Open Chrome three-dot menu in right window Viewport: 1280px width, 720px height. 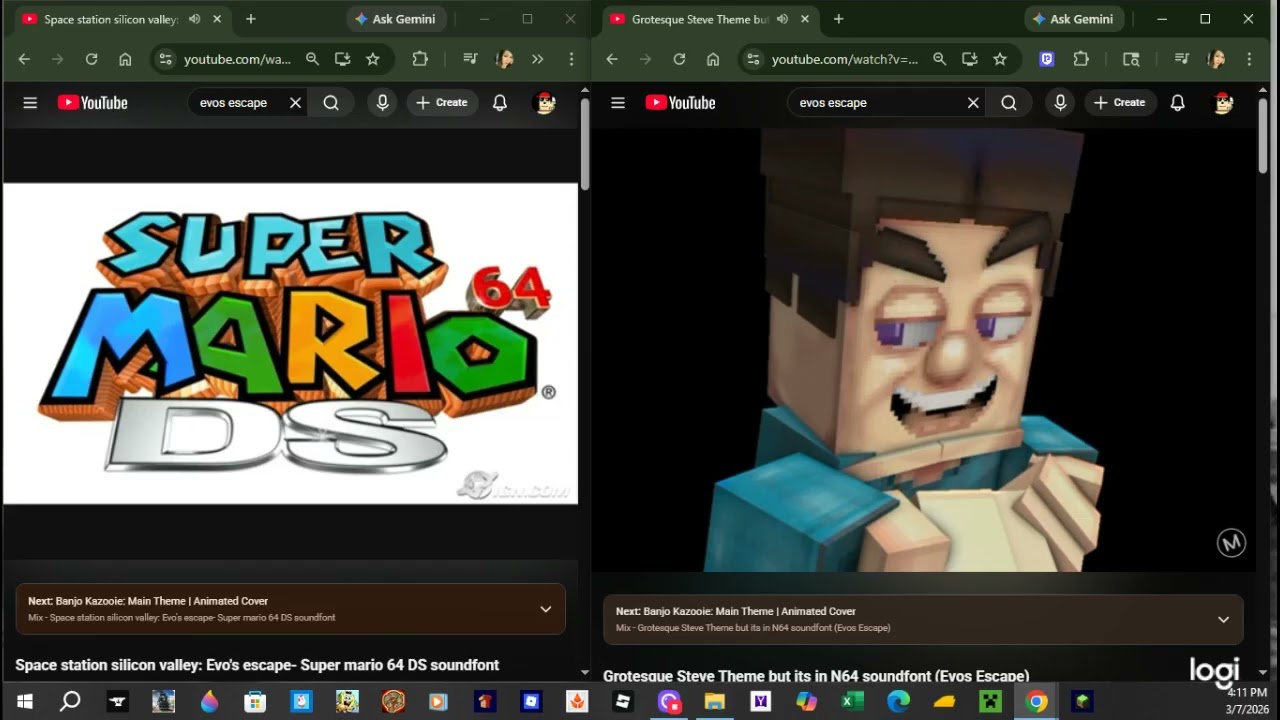click(1249, 59)
